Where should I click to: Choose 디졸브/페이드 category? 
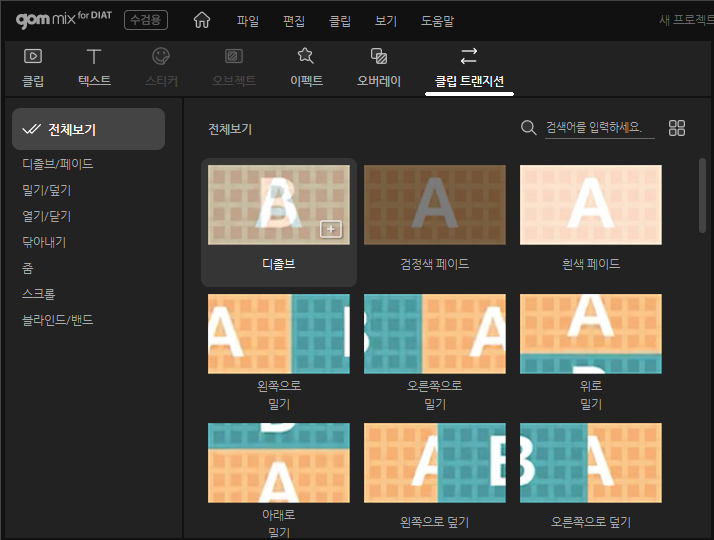58,164
